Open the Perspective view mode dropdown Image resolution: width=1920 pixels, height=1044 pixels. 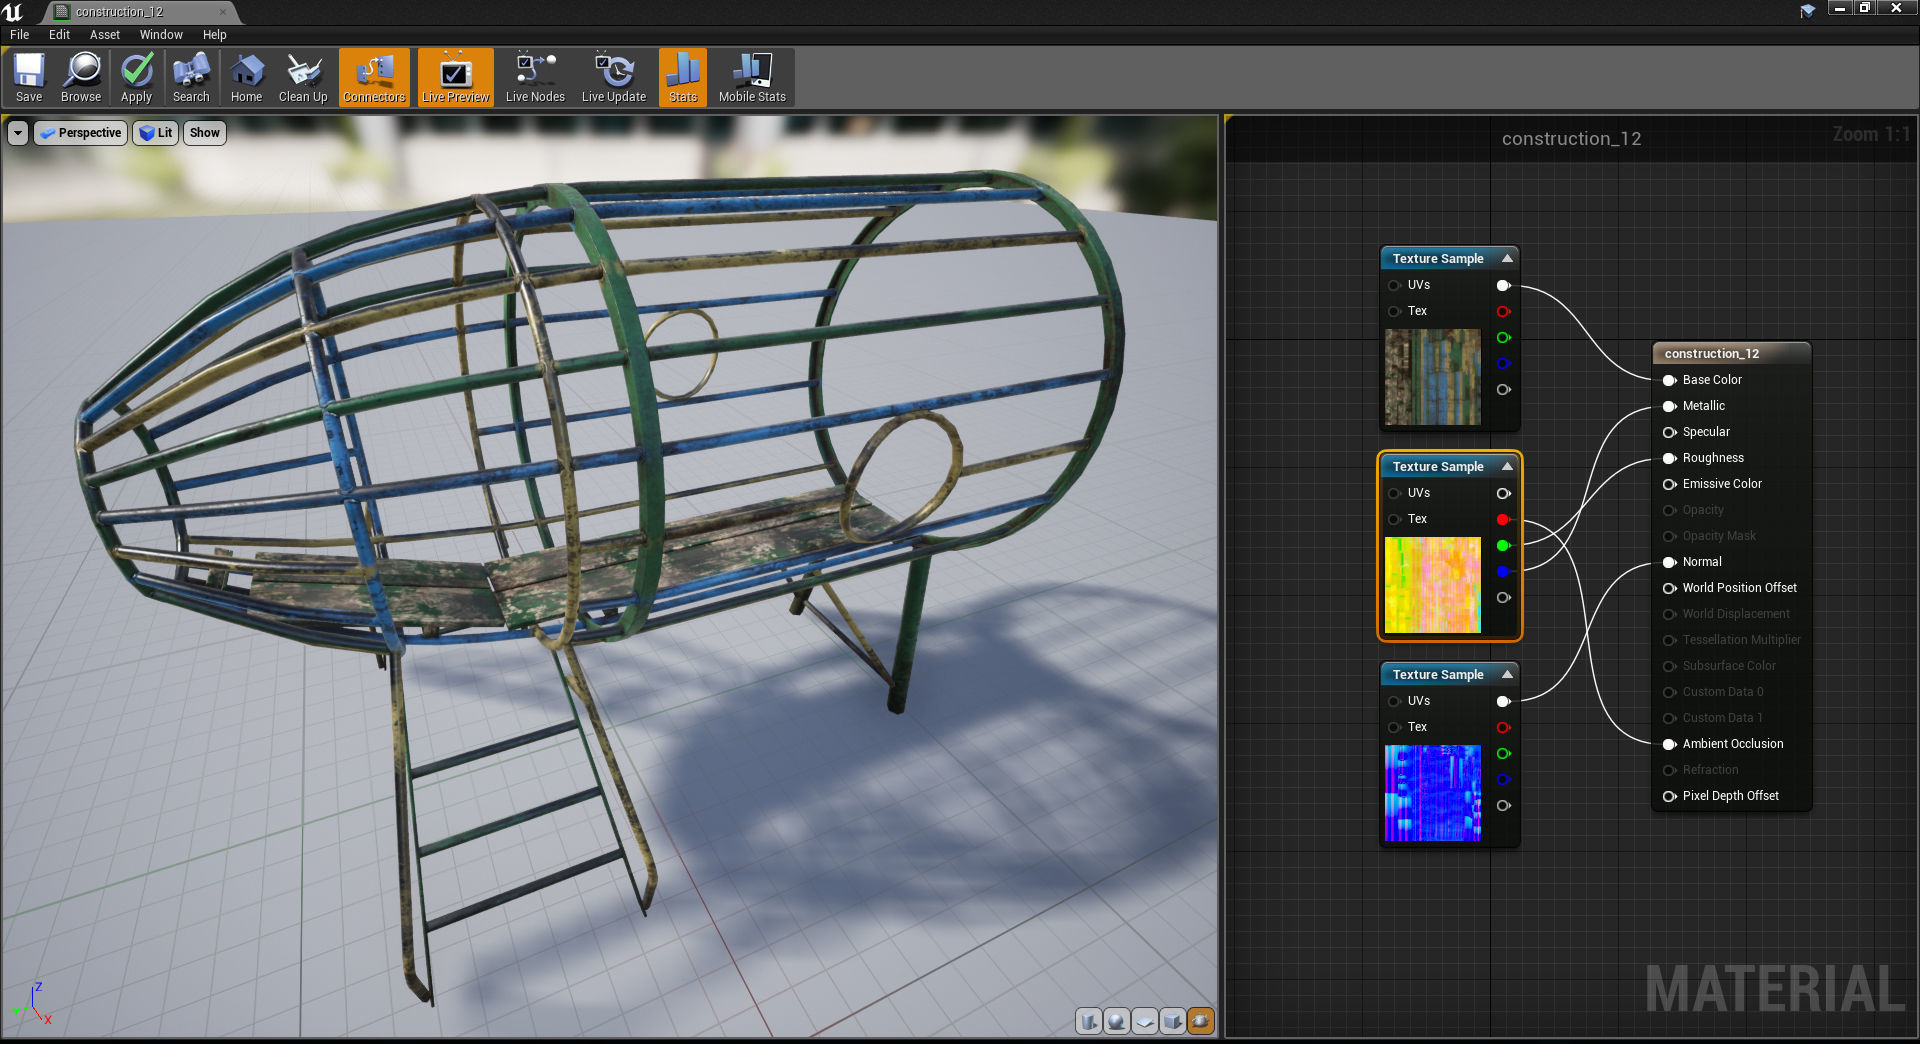(81, 132)
